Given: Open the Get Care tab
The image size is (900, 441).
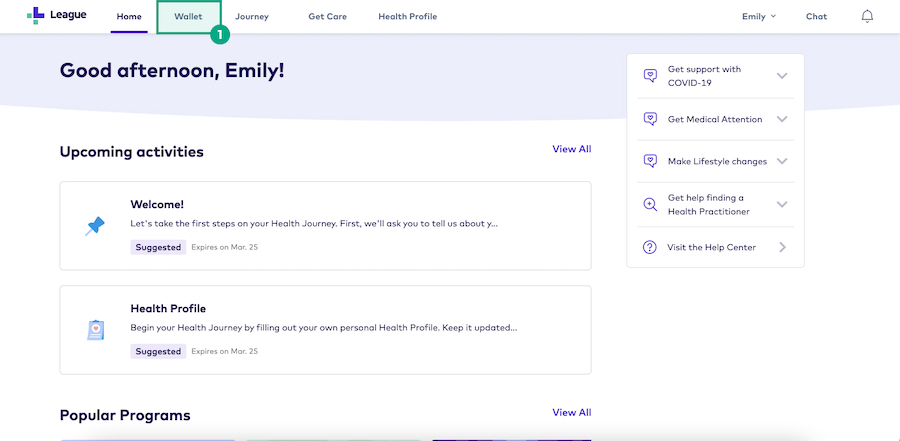Looking at the screenshot, I should coord(327,17).
